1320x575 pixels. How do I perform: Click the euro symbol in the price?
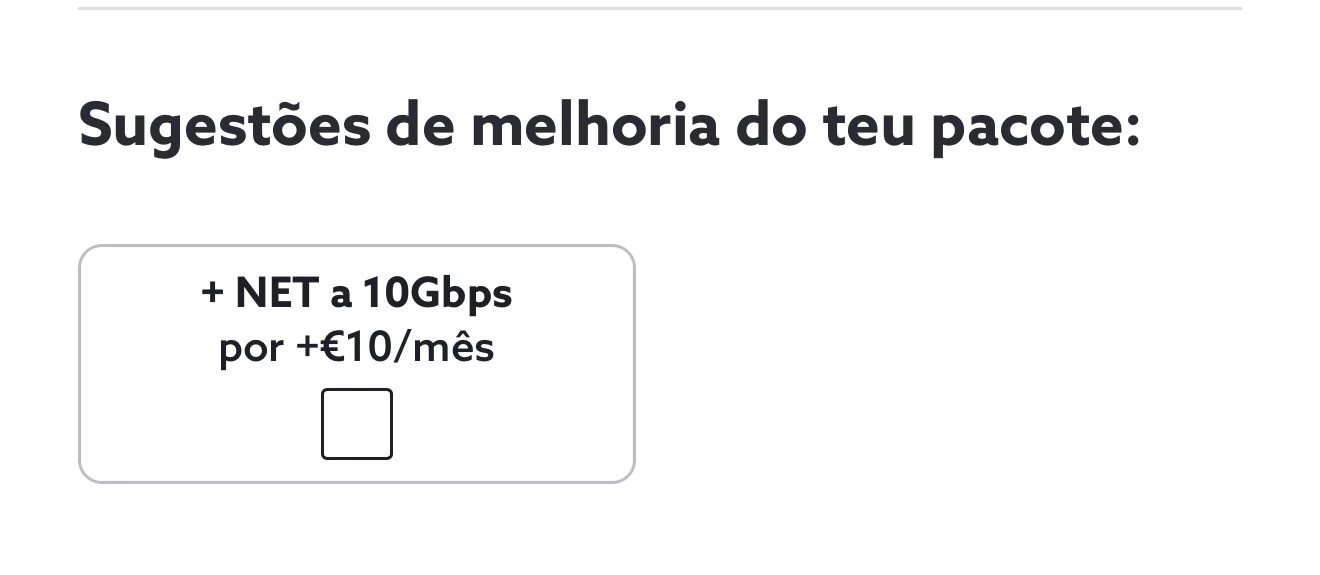pos(333,348)
